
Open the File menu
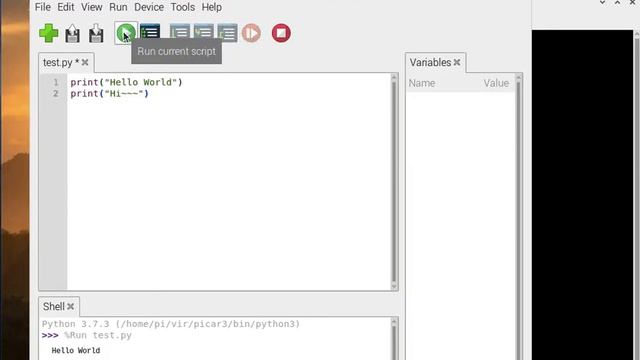[42, 7]
